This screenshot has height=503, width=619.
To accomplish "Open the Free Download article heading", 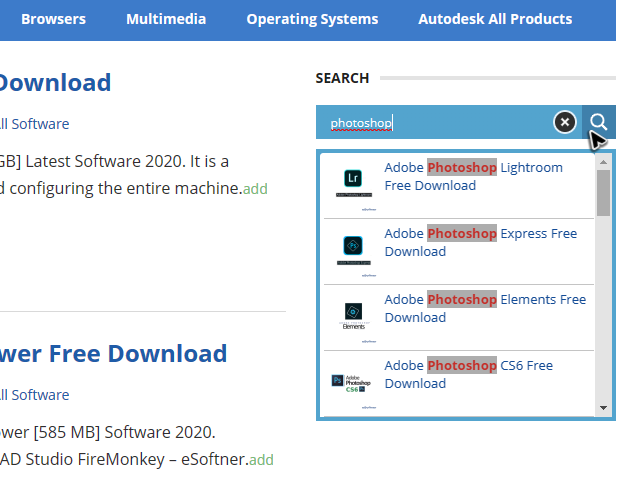I will pyautogui.click(x=113, y=353).
